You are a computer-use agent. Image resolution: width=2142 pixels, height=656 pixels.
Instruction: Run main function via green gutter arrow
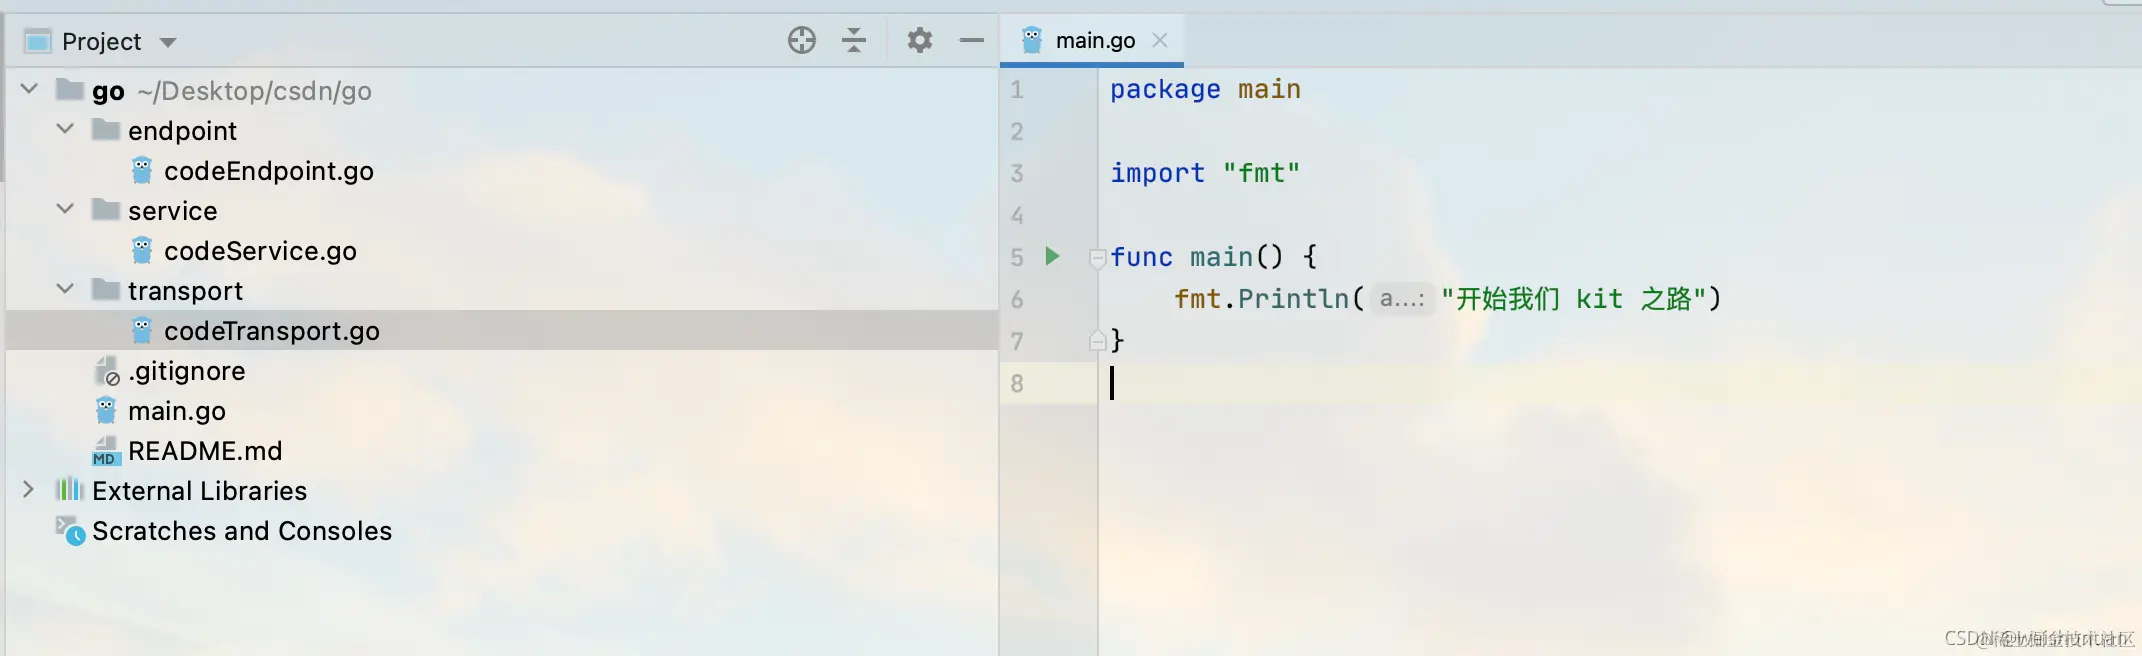click(1052, 256)
